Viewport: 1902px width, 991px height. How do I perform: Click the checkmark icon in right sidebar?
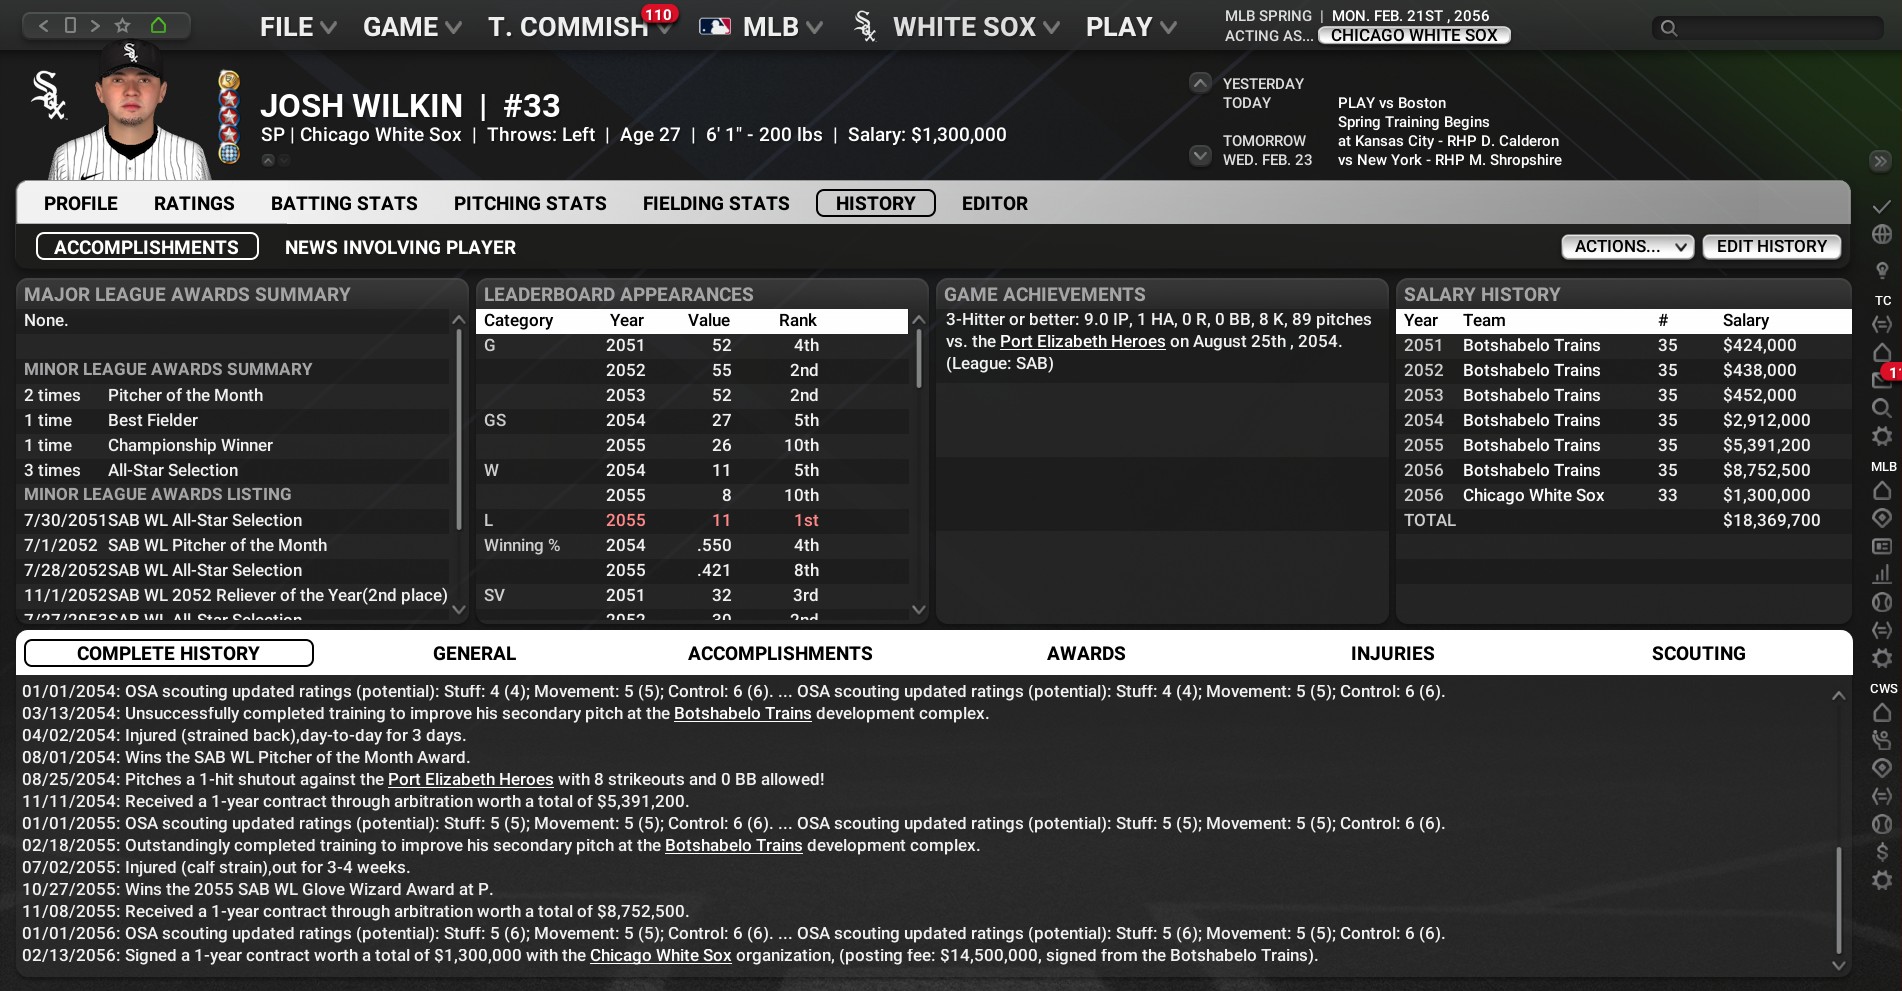point(1881,206)
